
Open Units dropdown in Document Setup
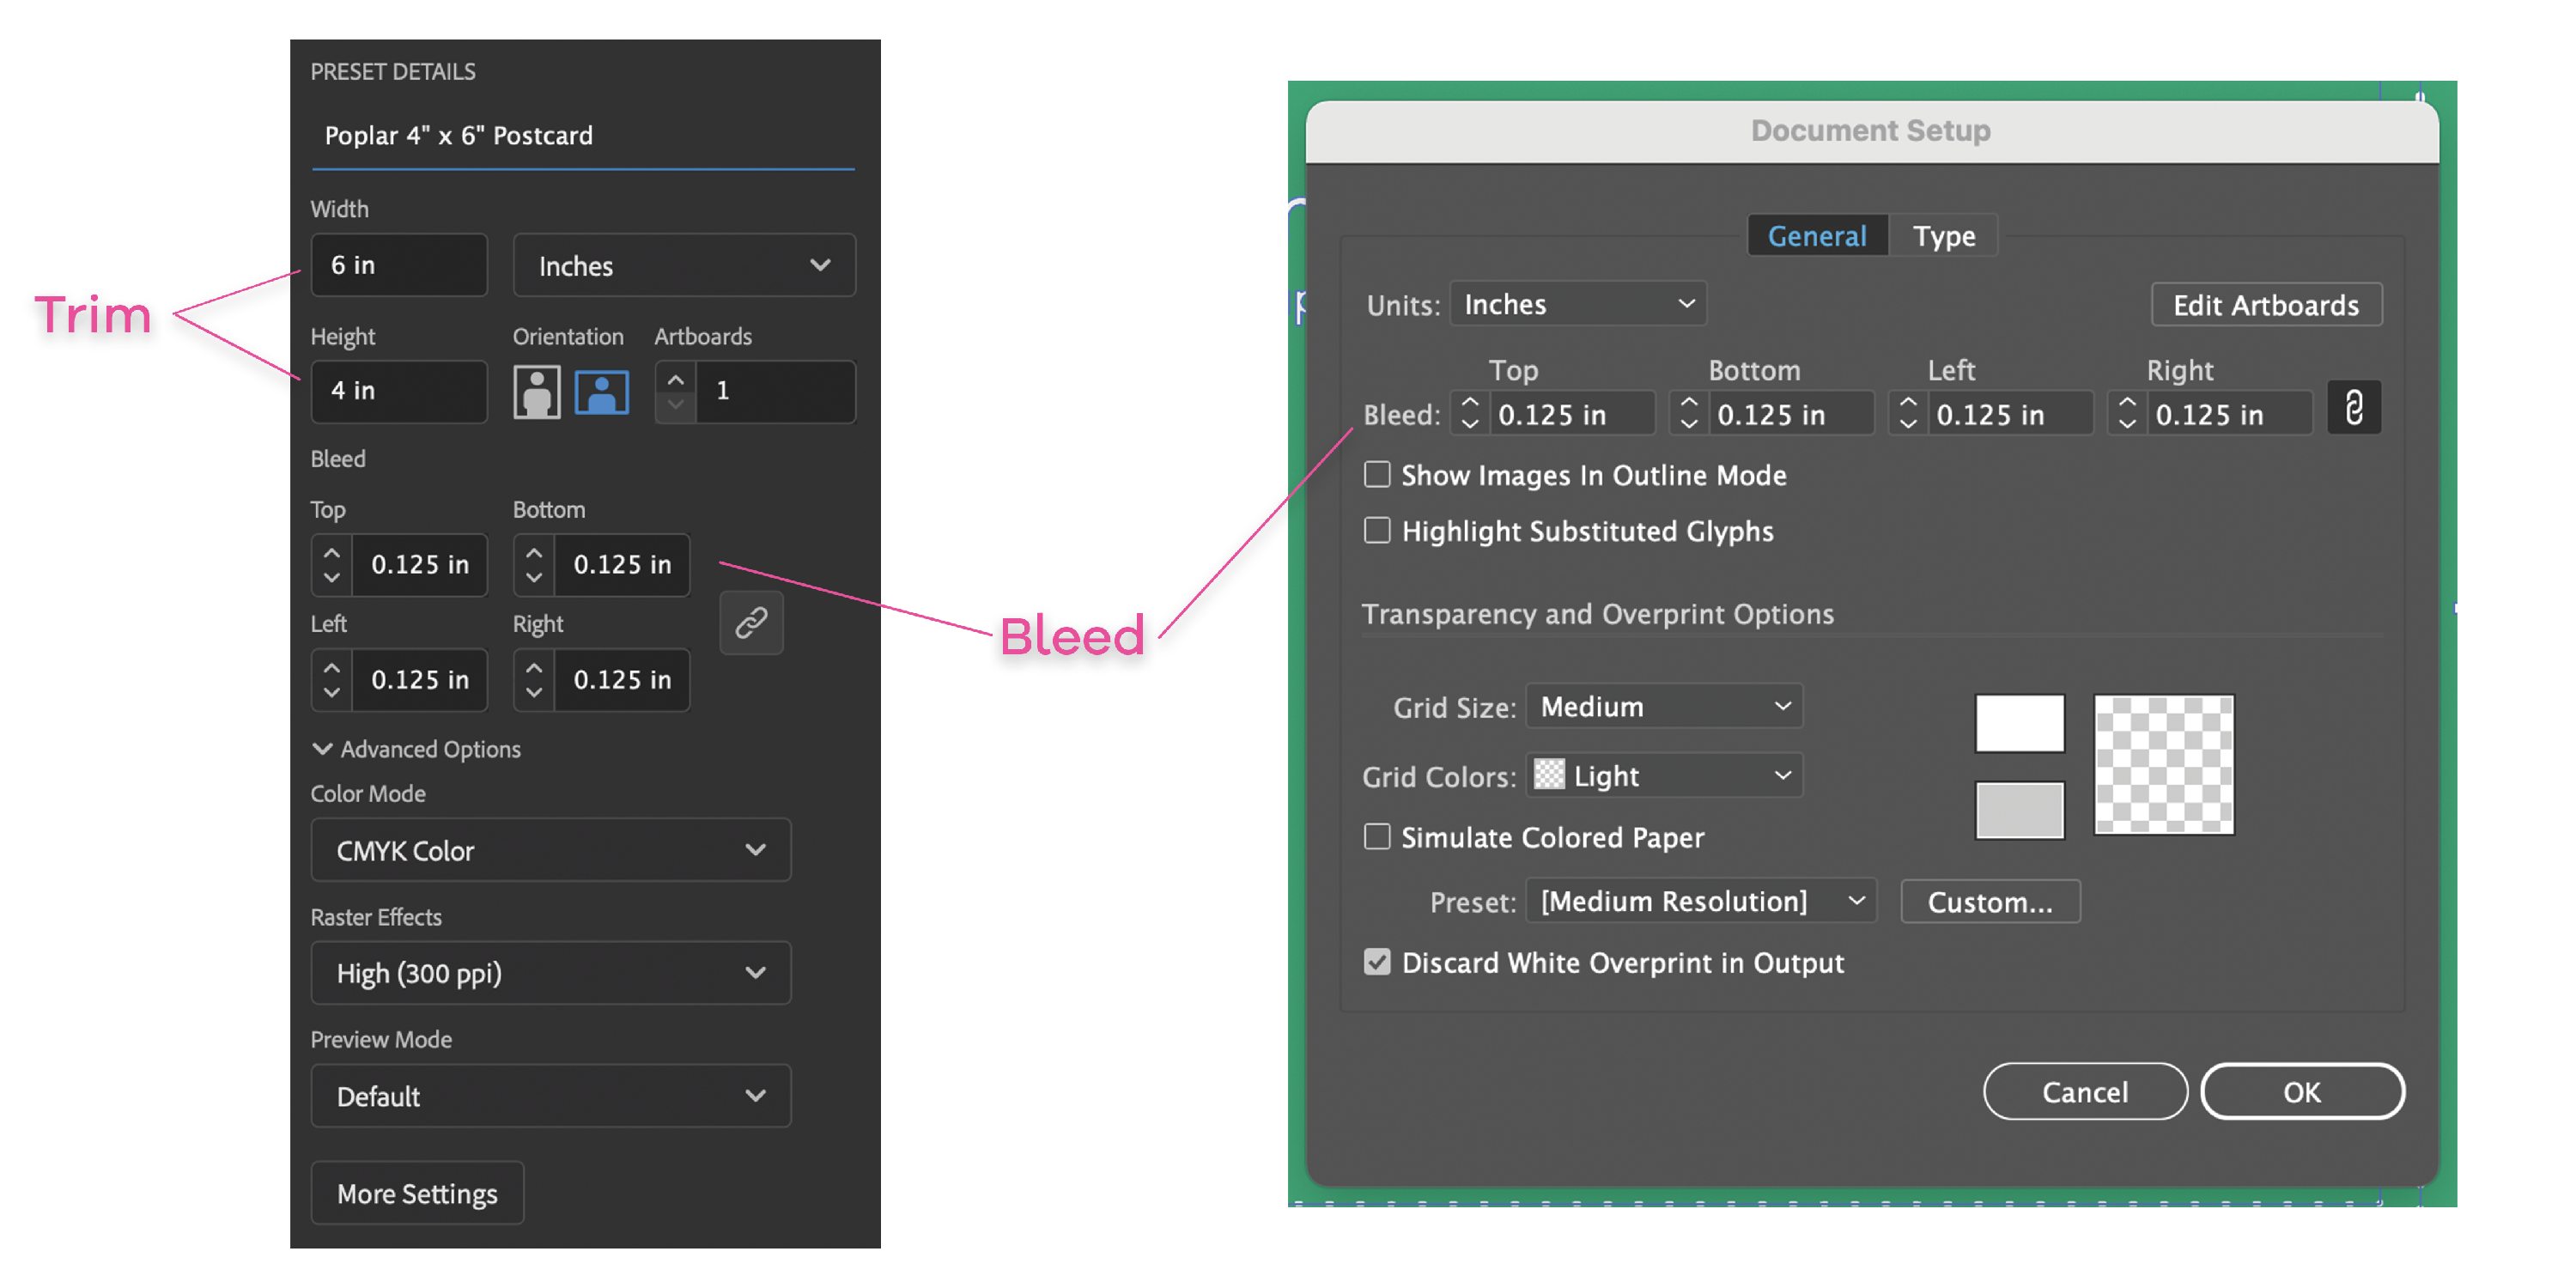(x=1578, y=304)
